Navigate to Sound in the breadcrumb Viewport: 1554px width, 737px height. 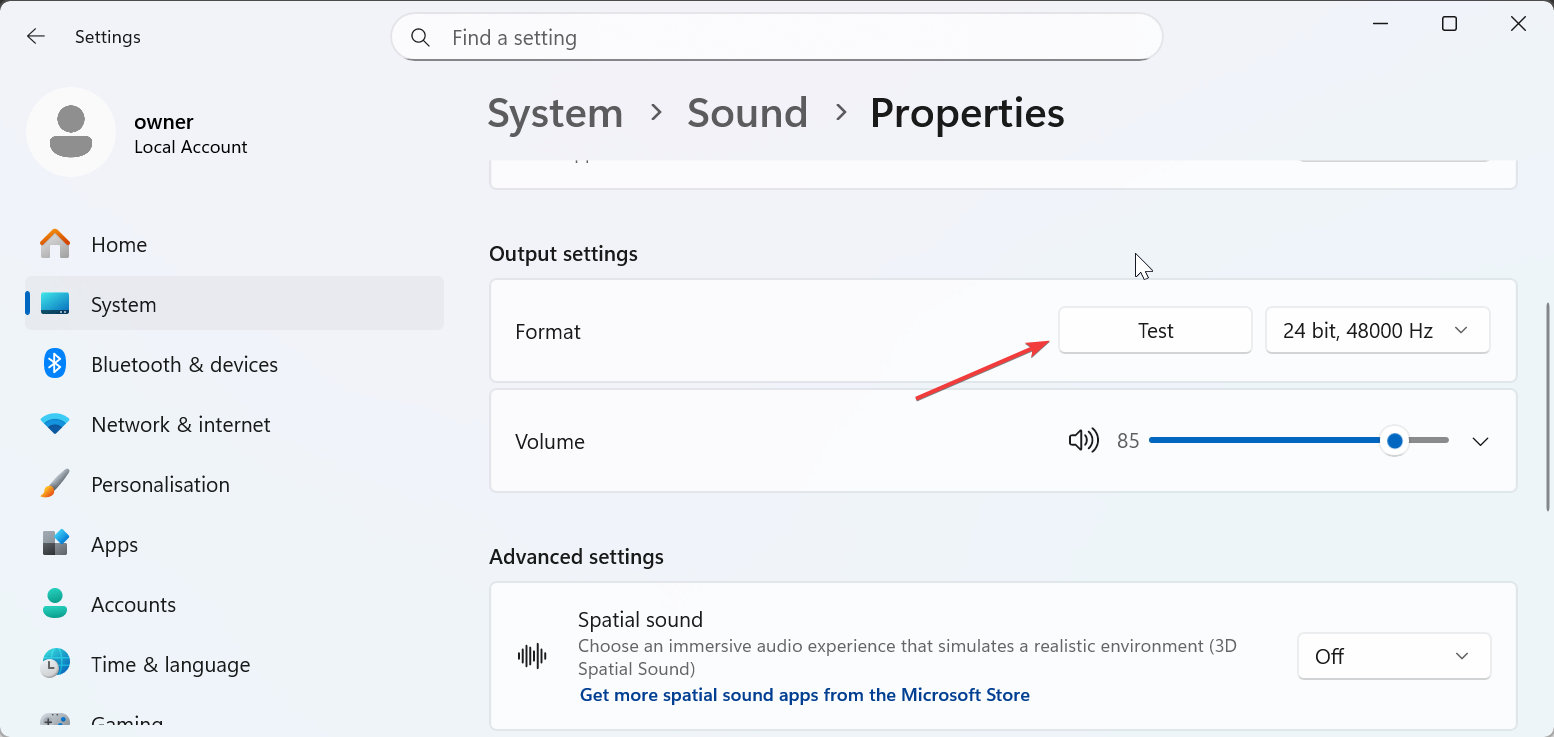(x=747, y=113)
